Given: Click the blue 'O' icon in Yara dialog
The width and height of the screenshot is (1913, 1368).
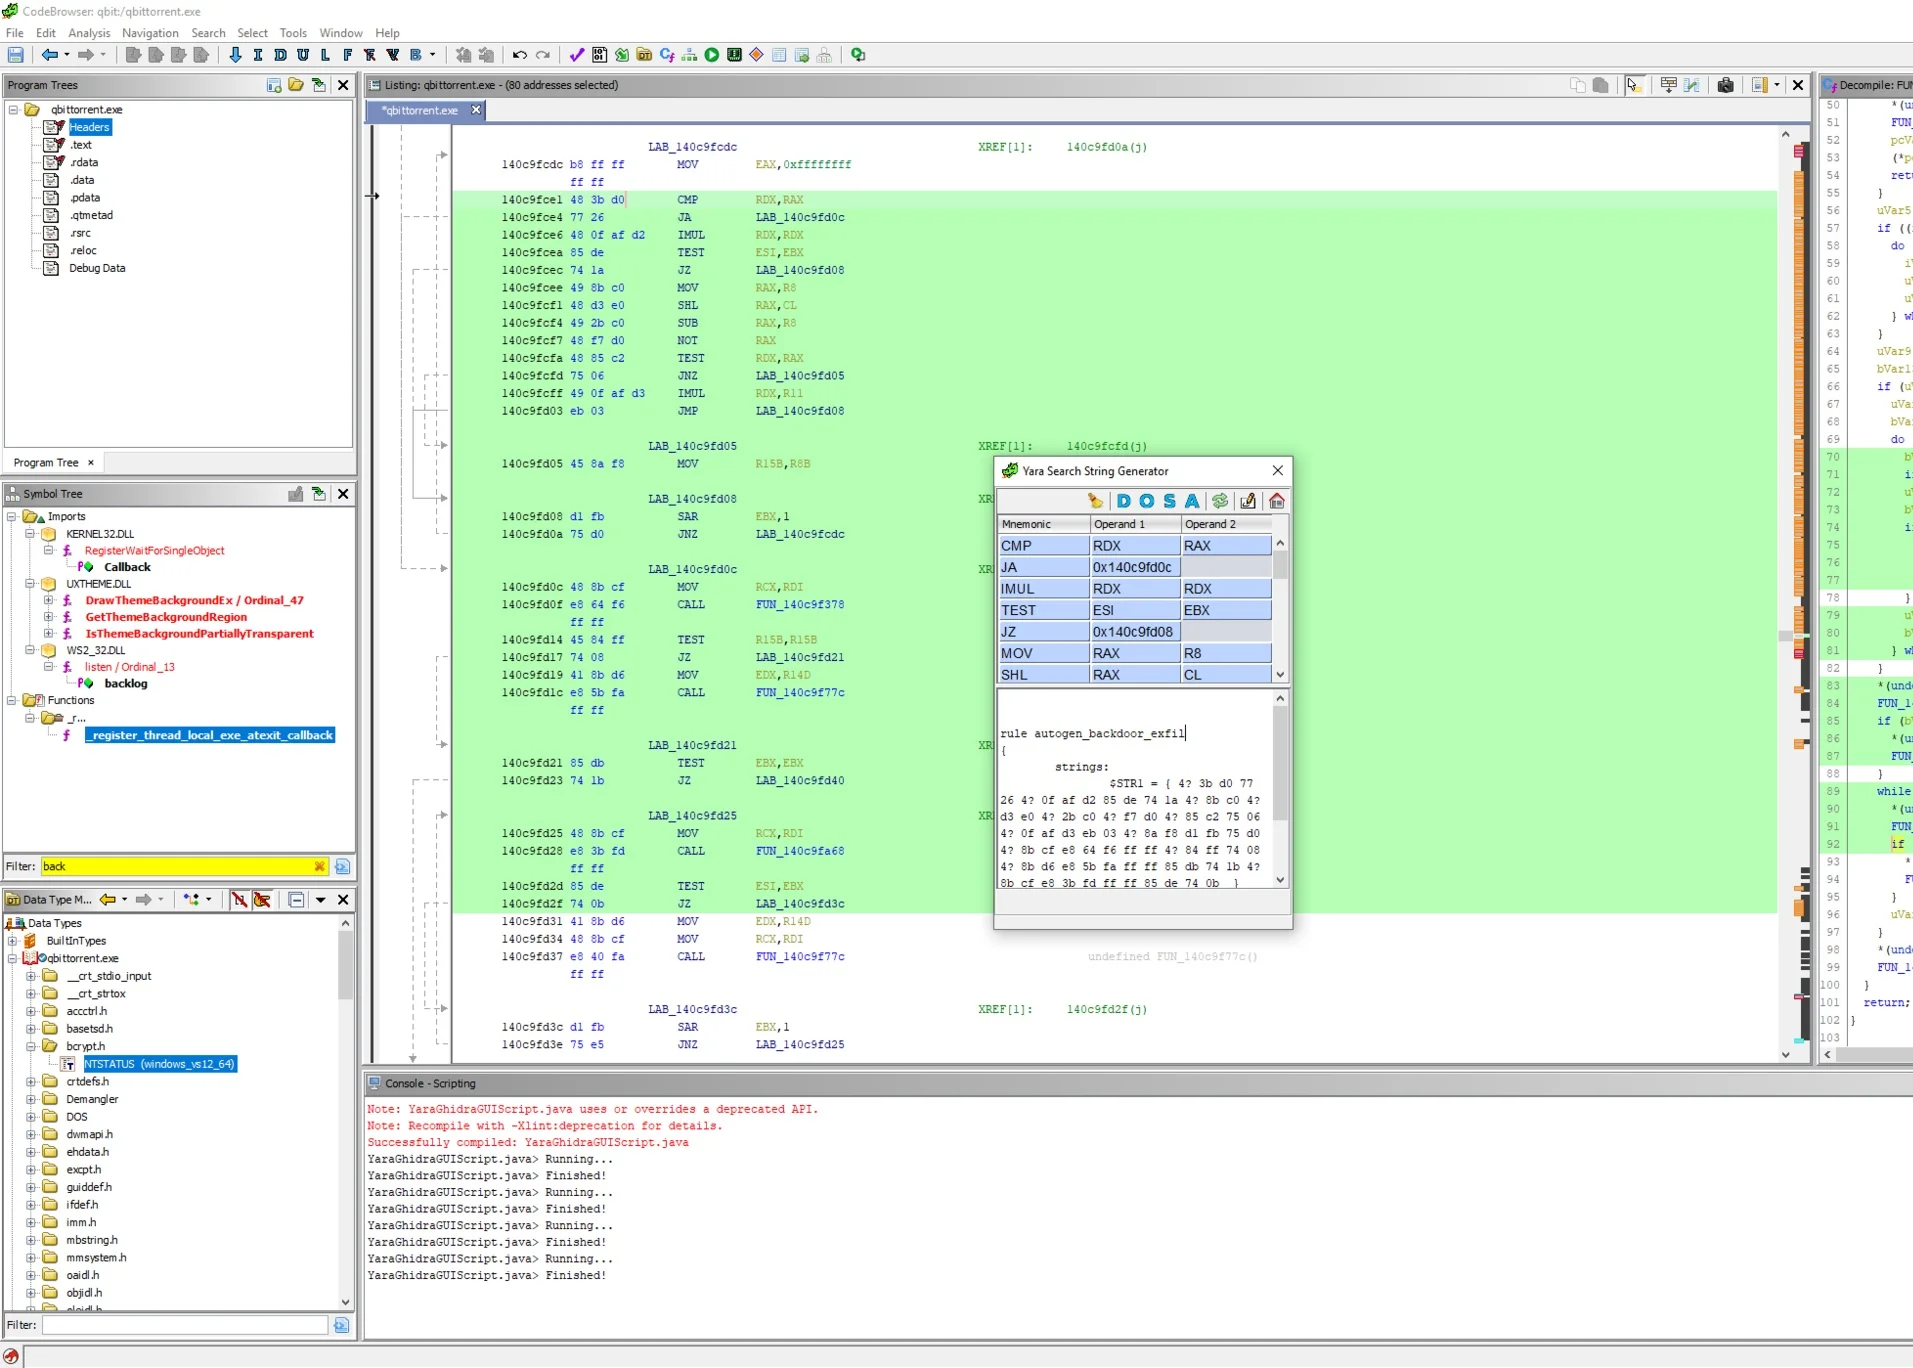Looking at the screenshot, I should click(x=1146, y=501).
